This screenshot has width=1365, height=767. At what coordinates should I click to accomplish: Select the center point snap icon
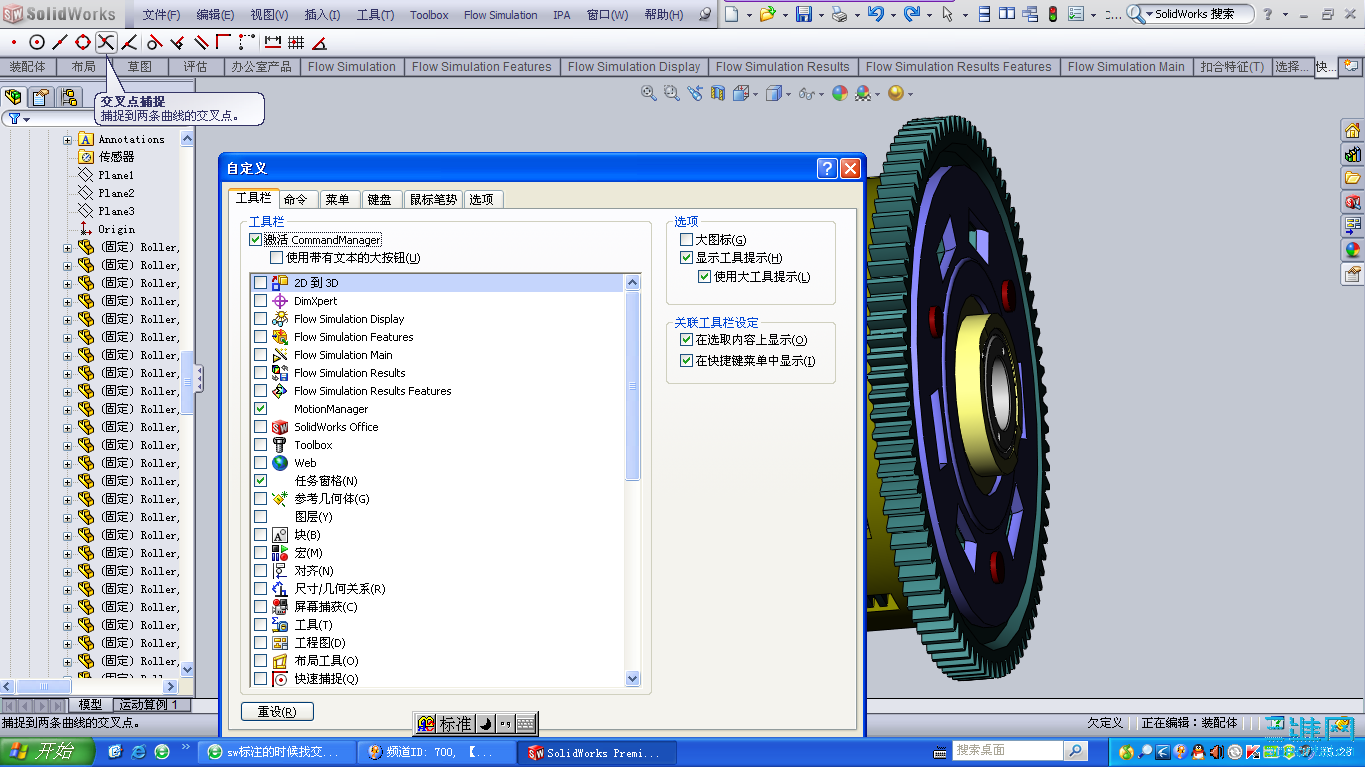(x=37, y=42)
